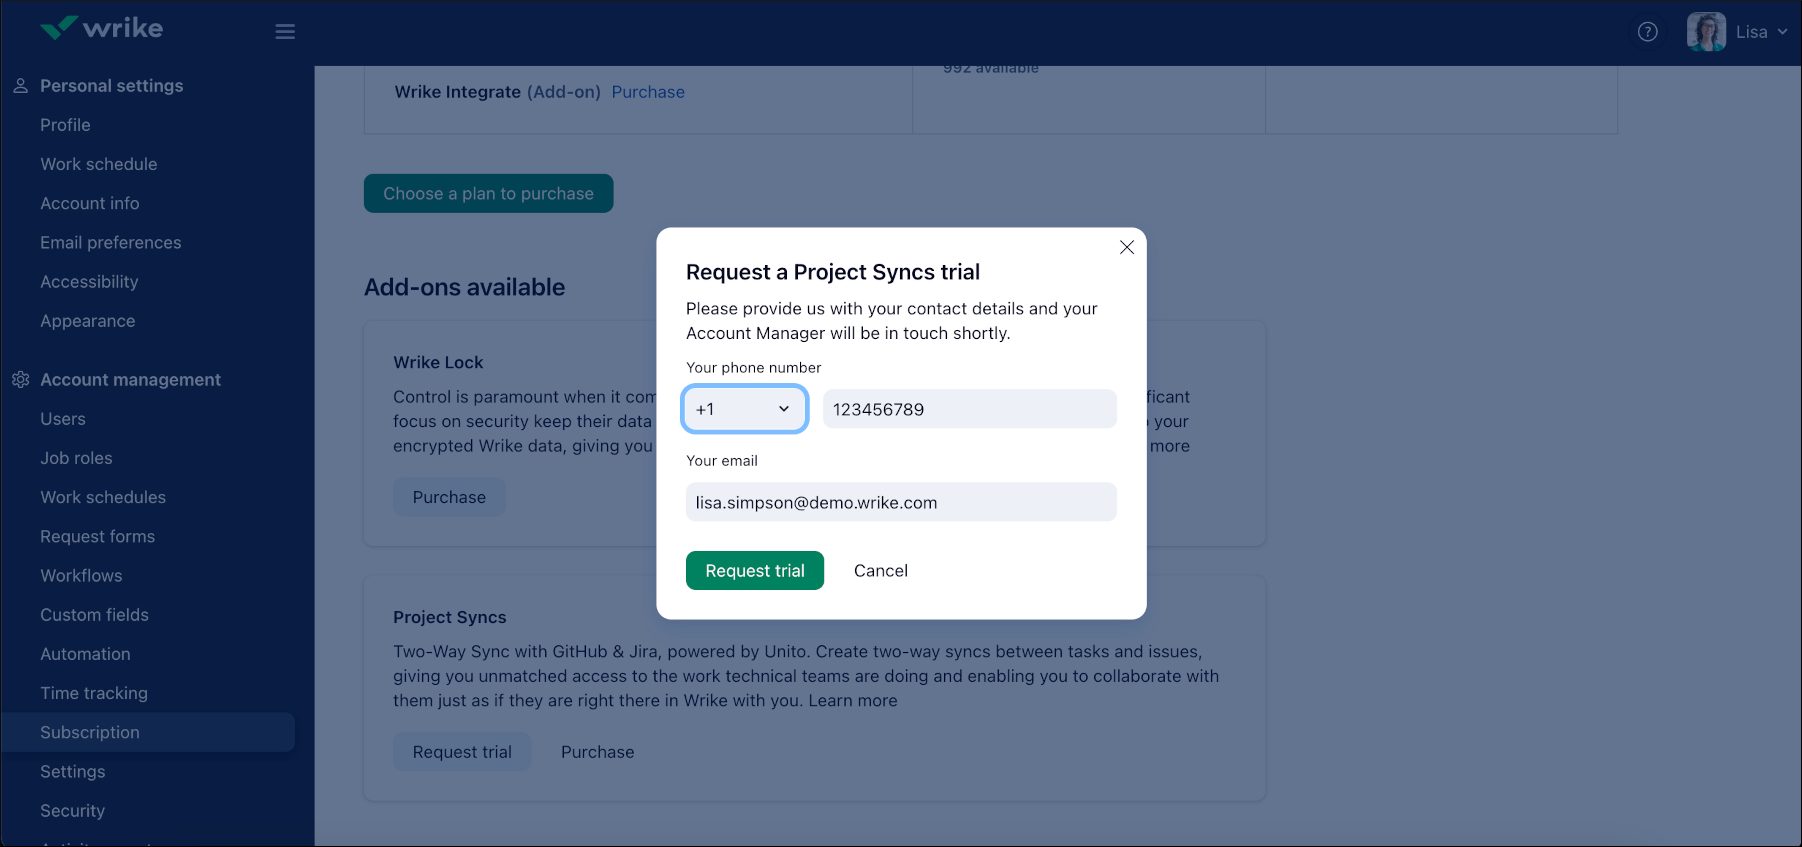The image size is (1802, 847).
Task: Open the +1 country code dropdown
Action: point(744,409)
